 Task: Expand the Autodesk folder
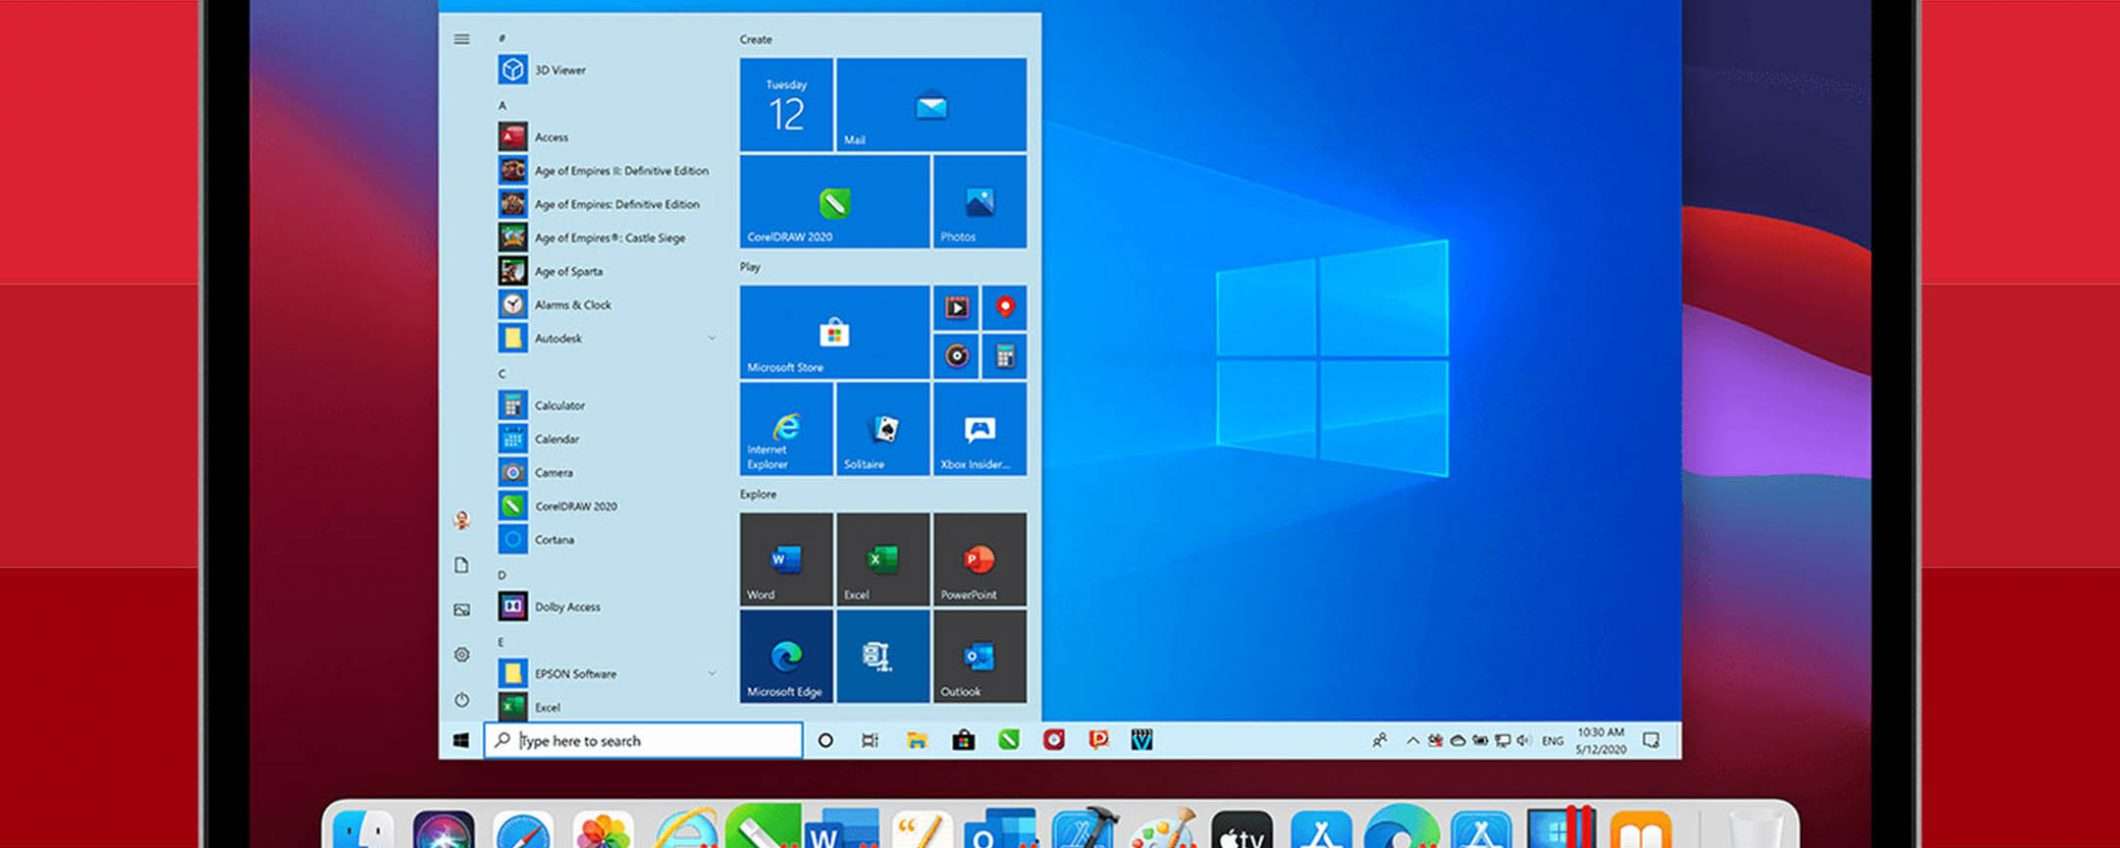pyautogui.click(x=712, y=338)
